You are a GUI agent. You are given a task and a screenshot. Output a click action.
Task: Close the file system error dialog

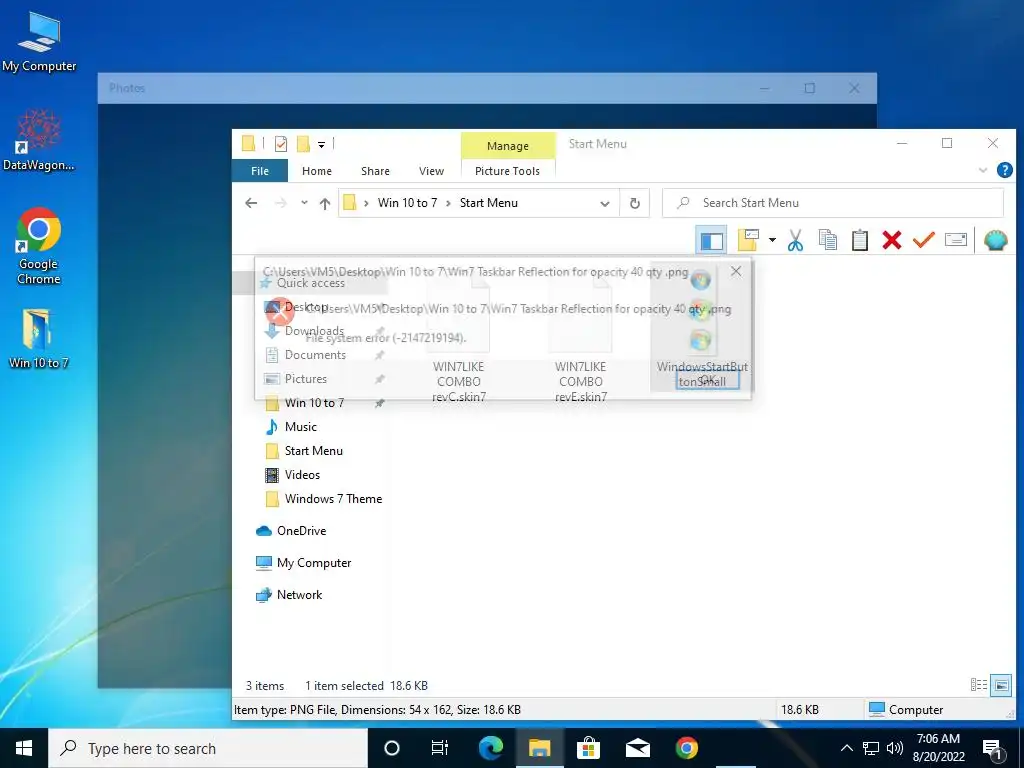click(x=735, y=271)
